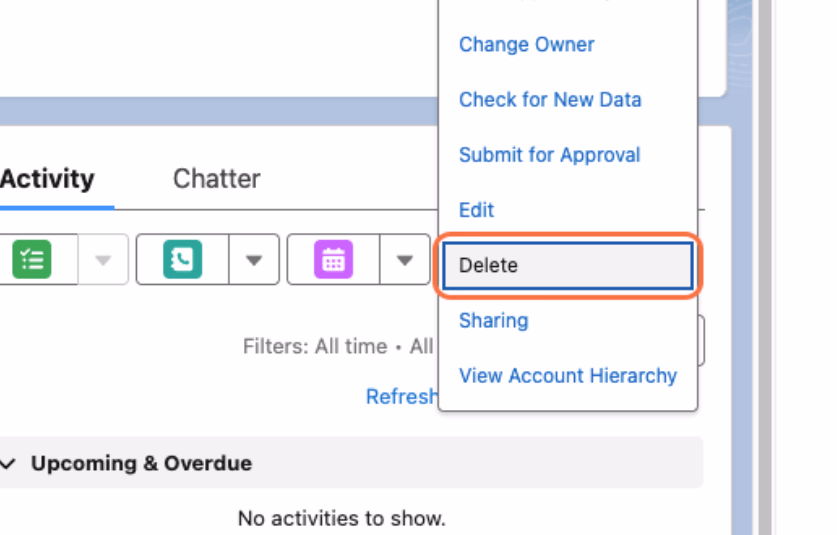The height and width of the screenshot is (535, 837).
Task: Select Edit in the actions menu
Action: point(476,210)
